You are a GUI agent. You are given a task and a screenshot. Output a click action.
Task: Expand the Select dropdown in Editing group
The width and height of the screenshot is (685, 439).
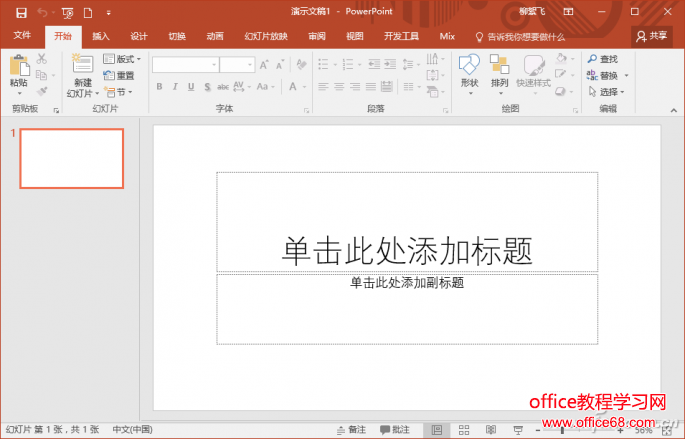pyautogui.click(x=608, y=92)
